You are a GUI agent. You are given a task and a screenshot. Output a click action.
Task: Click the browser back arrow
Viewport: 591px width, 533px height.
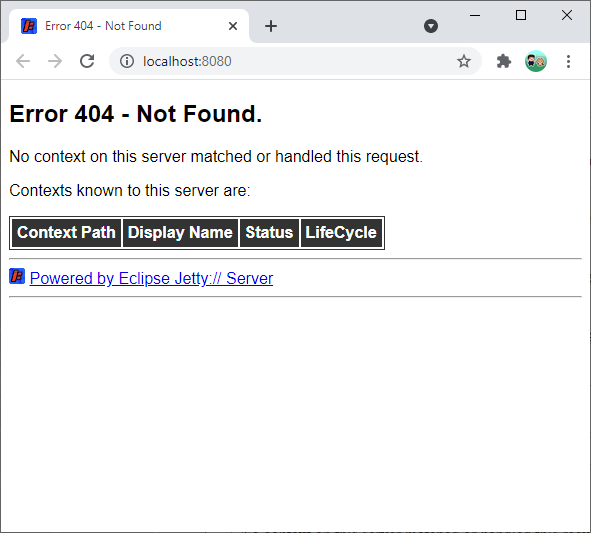click(x=23, y=61)
